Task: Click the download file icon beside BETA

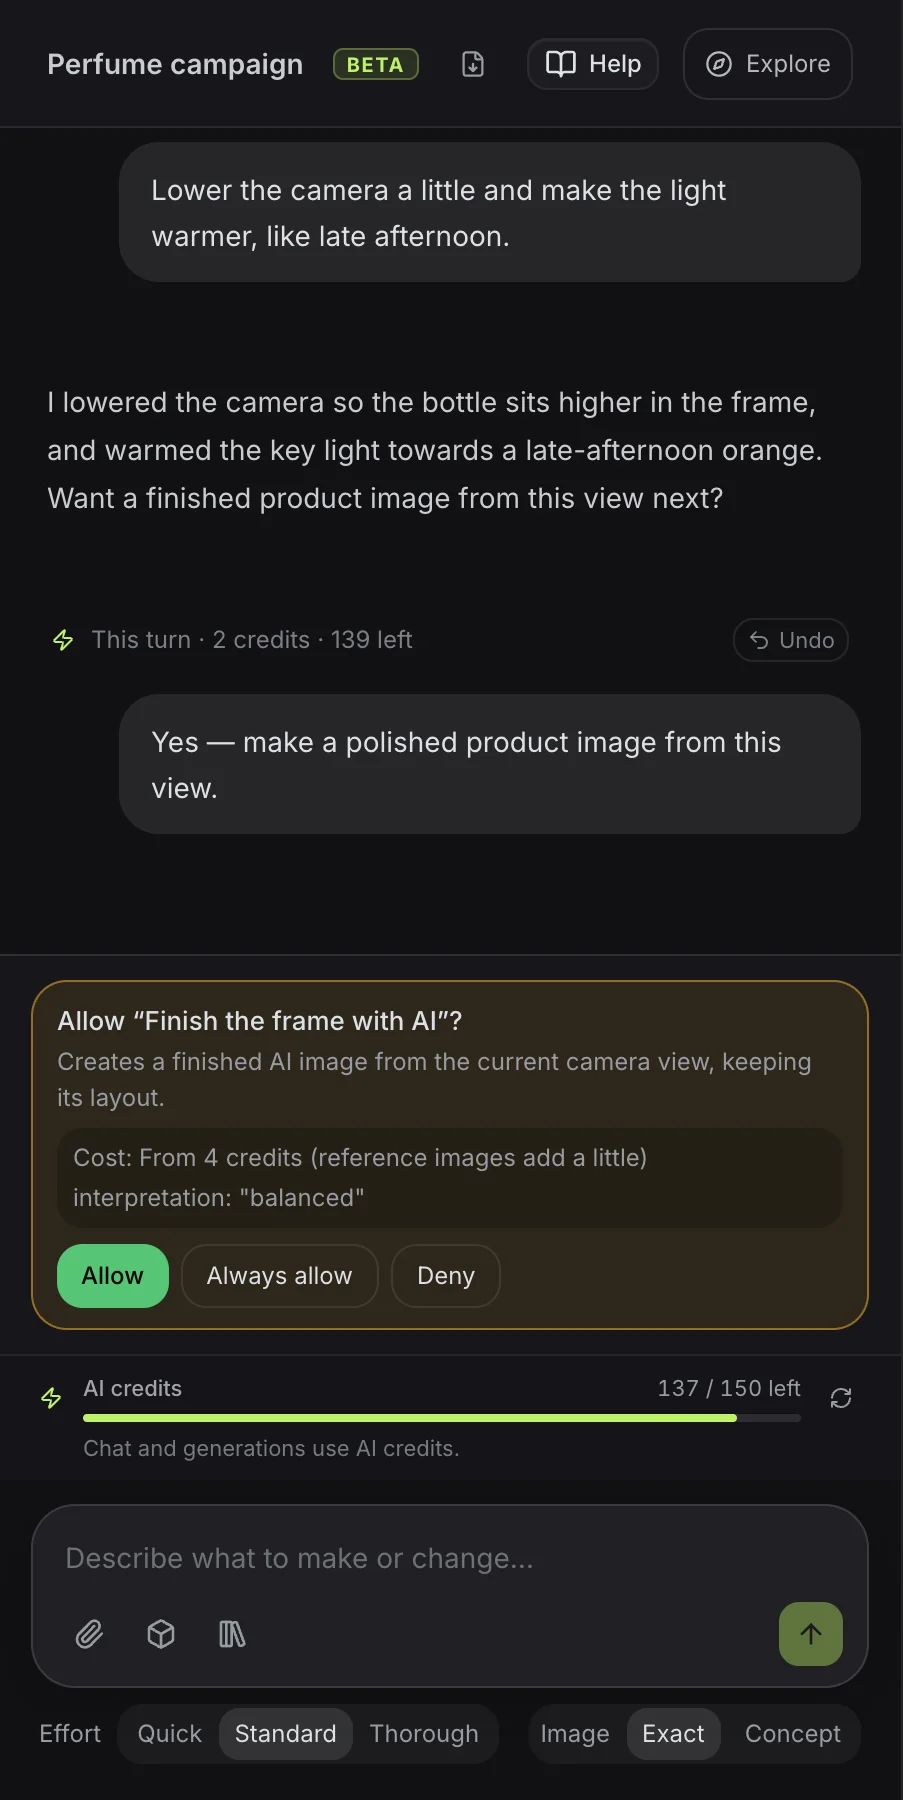Action: 473,64
